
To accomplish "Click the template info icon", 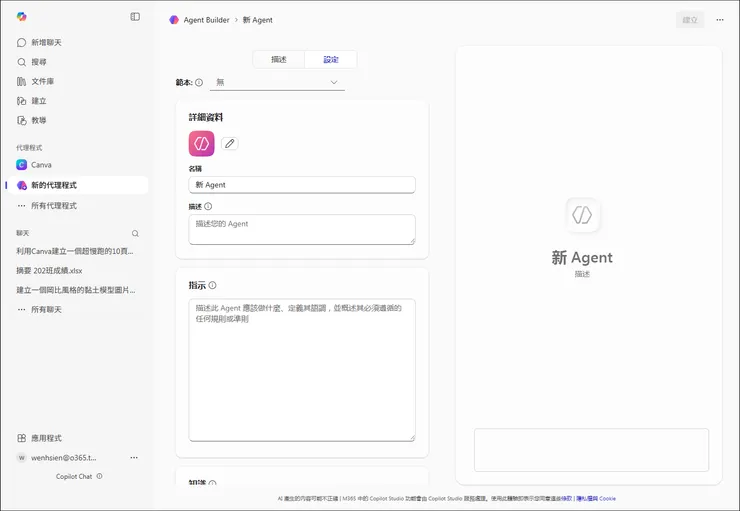I will coord(199,83).
